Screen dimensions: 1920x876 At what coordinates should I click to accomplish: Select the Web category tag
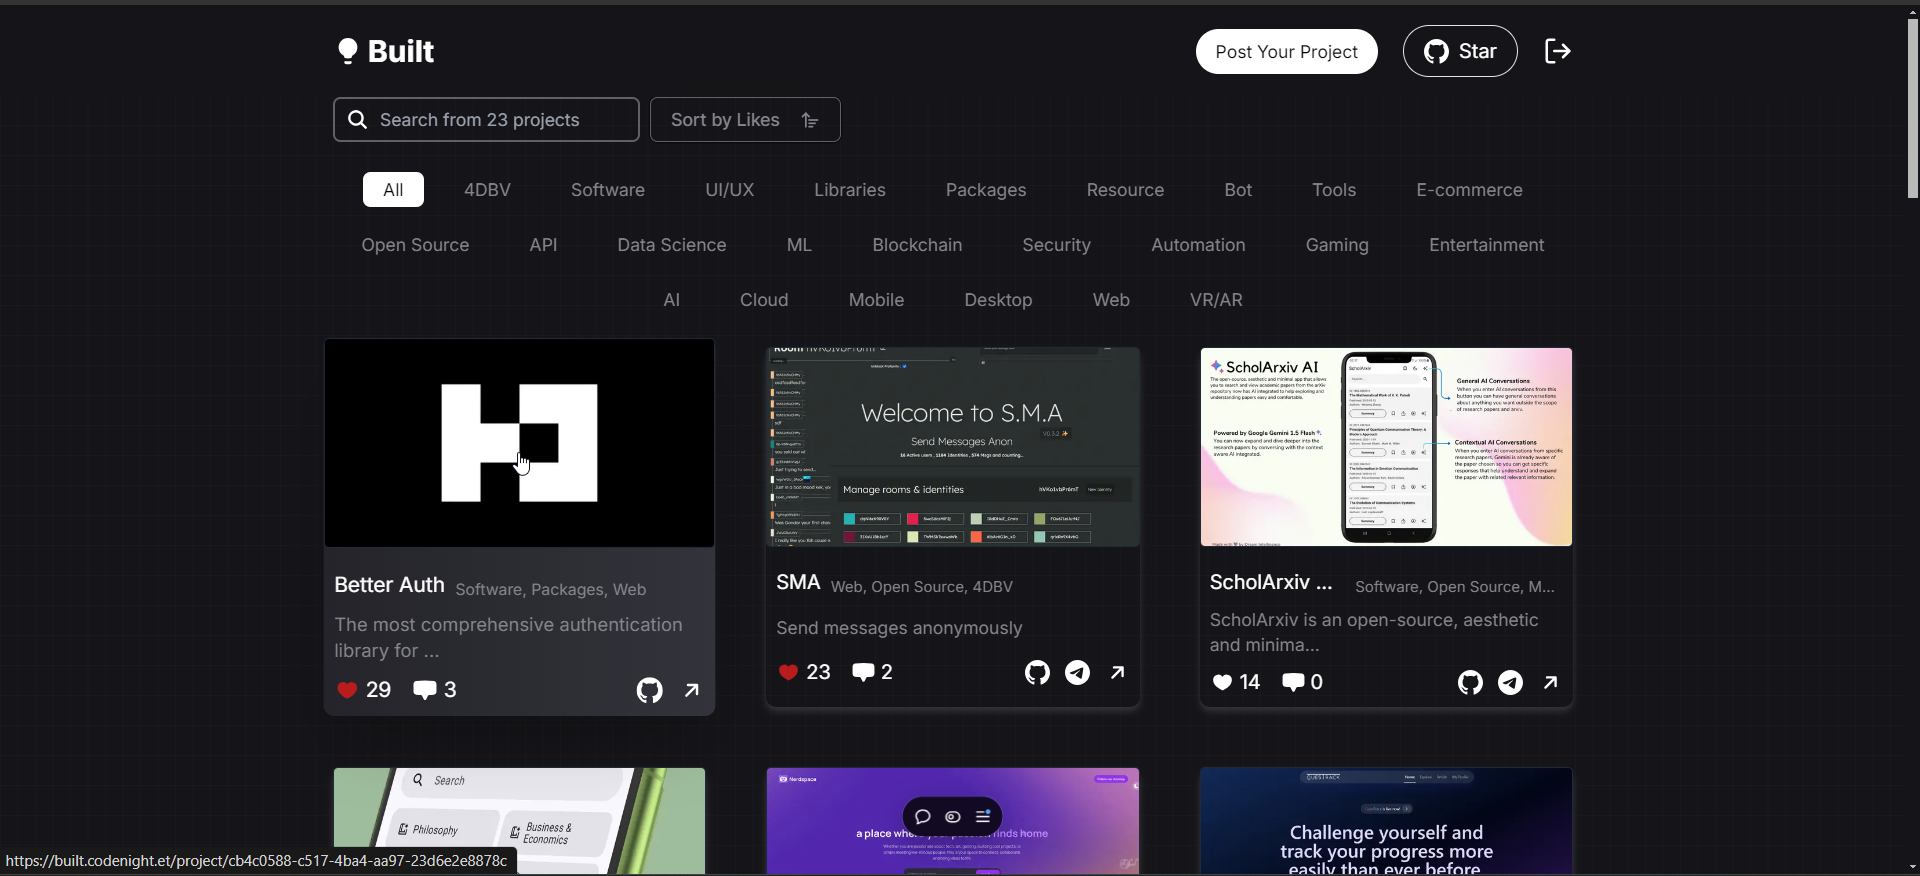(x=1111, y=300)
